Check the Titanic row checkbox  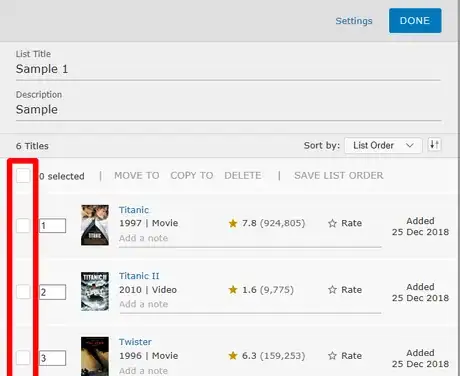23,226
